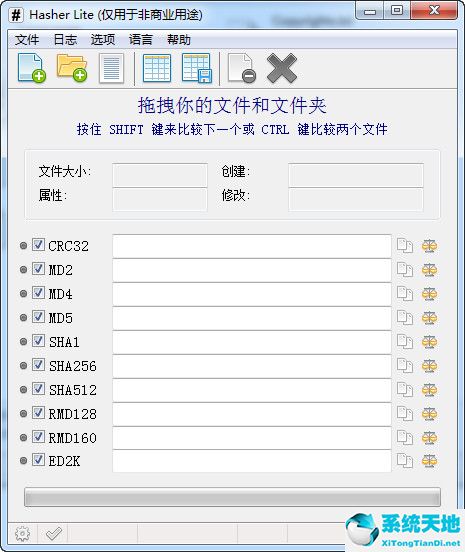Click compare scale icon for SHA256
465x552 pixels.
click(x=429, y=366)
